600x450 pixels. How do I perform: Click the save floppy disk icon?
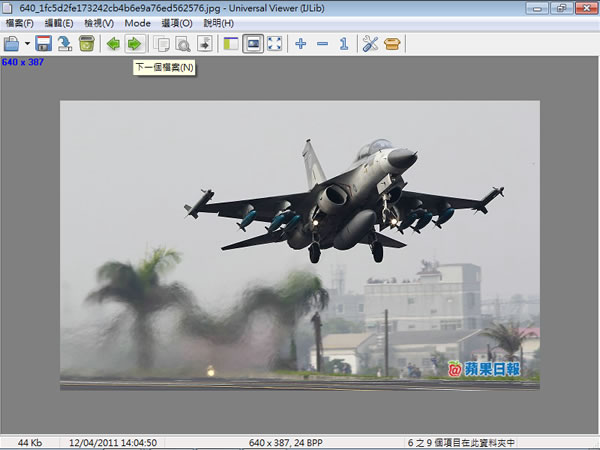click(43, 44)
